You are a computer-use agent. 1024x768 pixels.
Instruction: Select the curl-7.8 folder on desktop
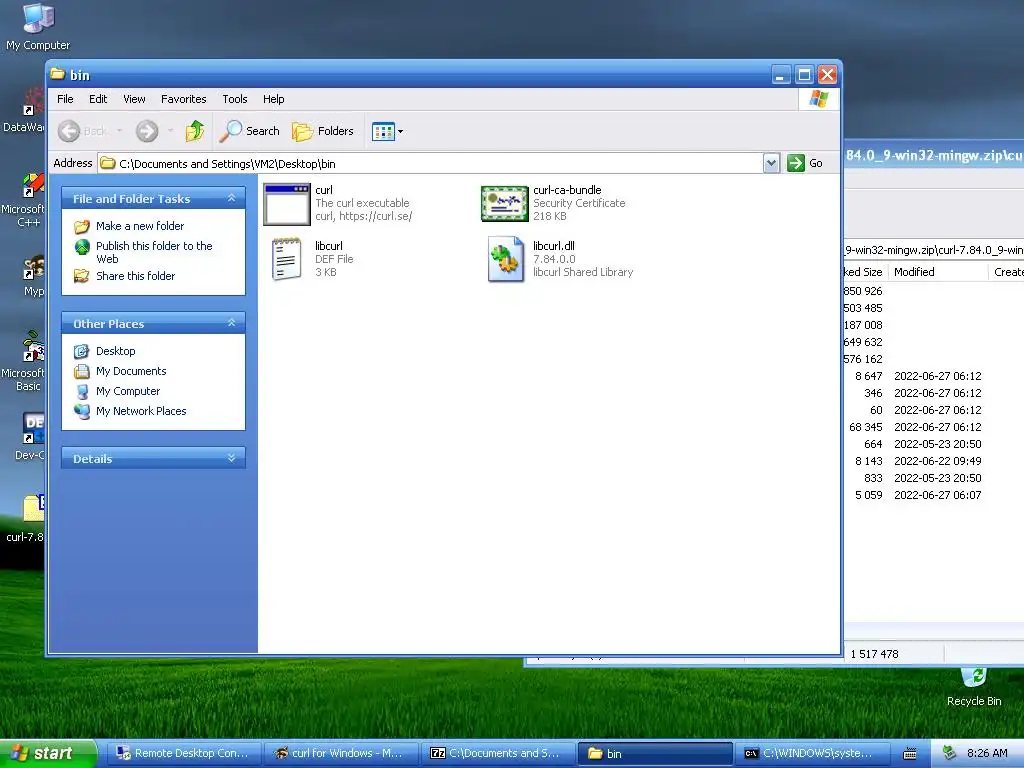(26, 519)
